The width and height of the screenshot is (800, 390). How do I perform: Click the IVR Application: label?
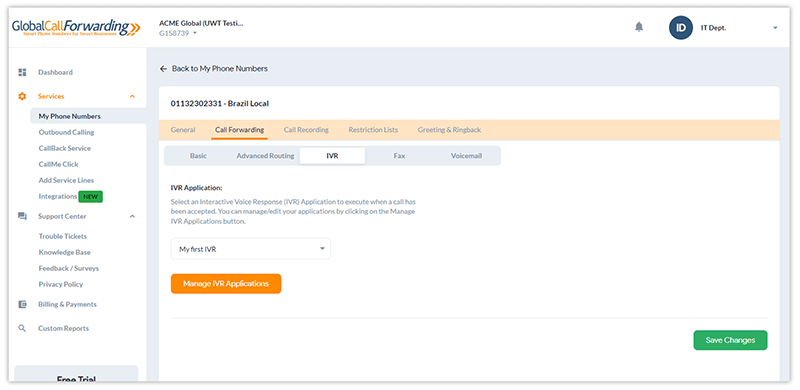point(196,188)
